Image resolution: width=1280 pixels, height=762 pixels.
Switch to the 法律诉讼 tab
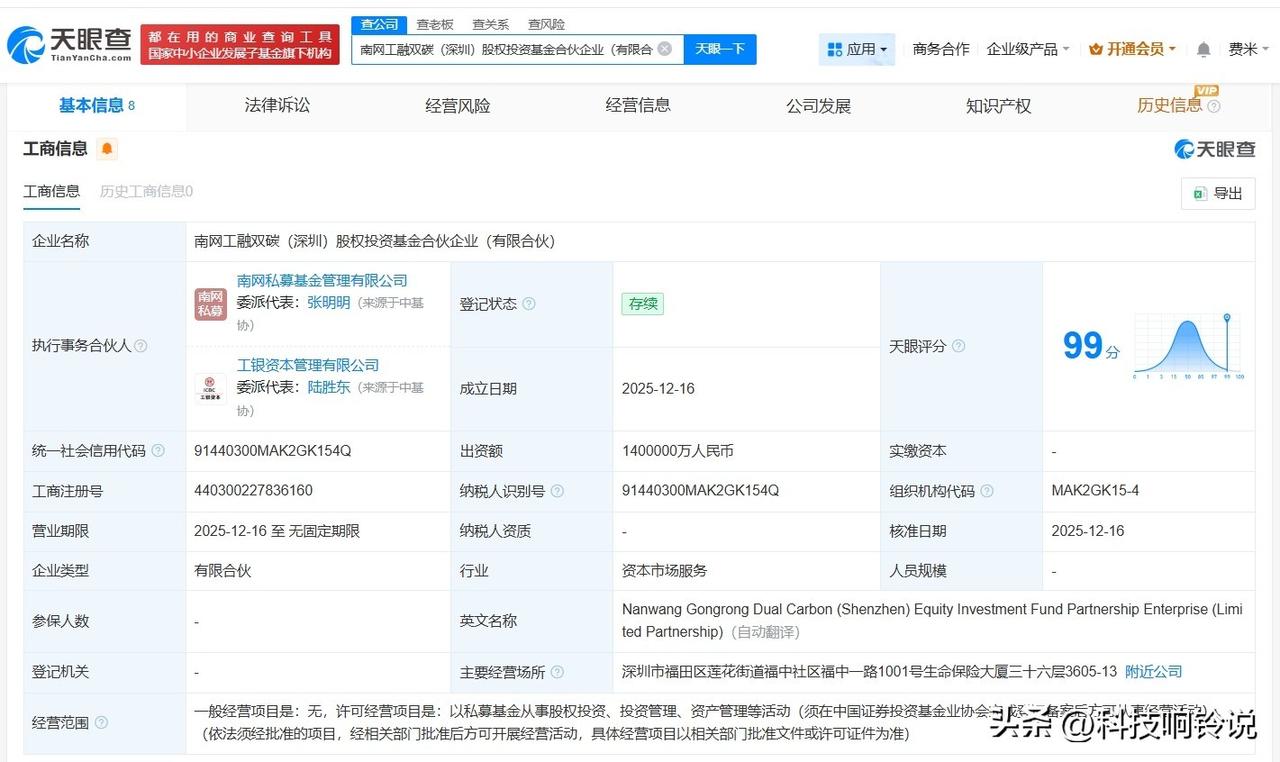(x=277, y=105)
